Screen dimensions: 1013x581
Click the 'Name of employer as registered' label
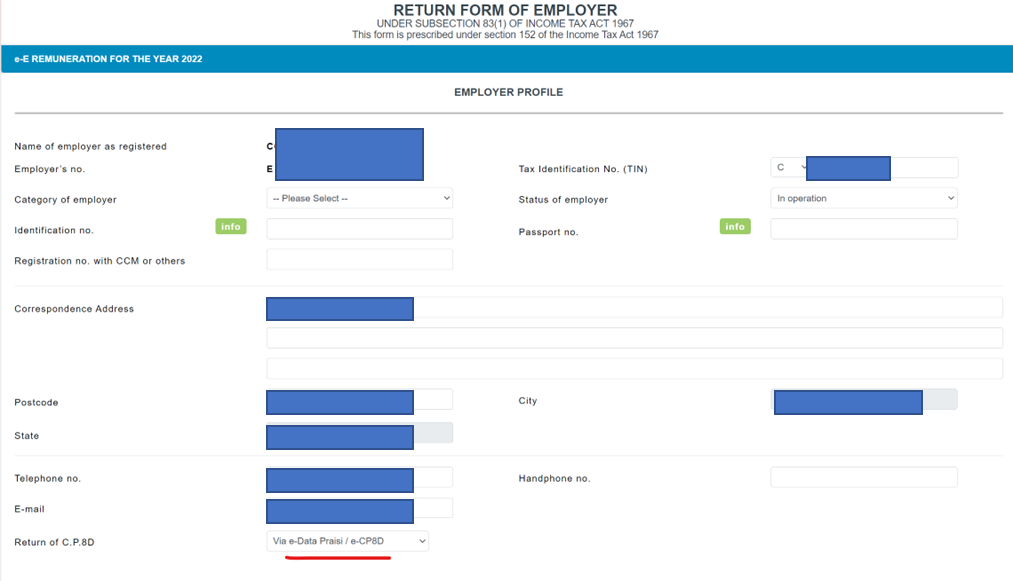point(90,147)
